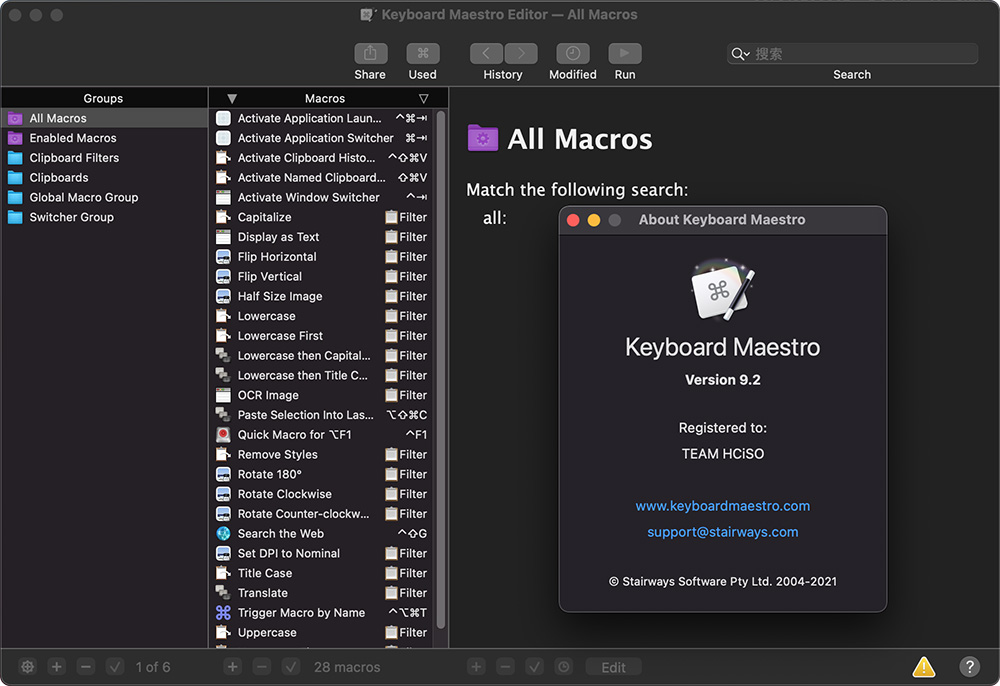This screenshot has height=686, width=1000.
Task: Open the search magnifier options dropdown
Action: coord(740,54)
